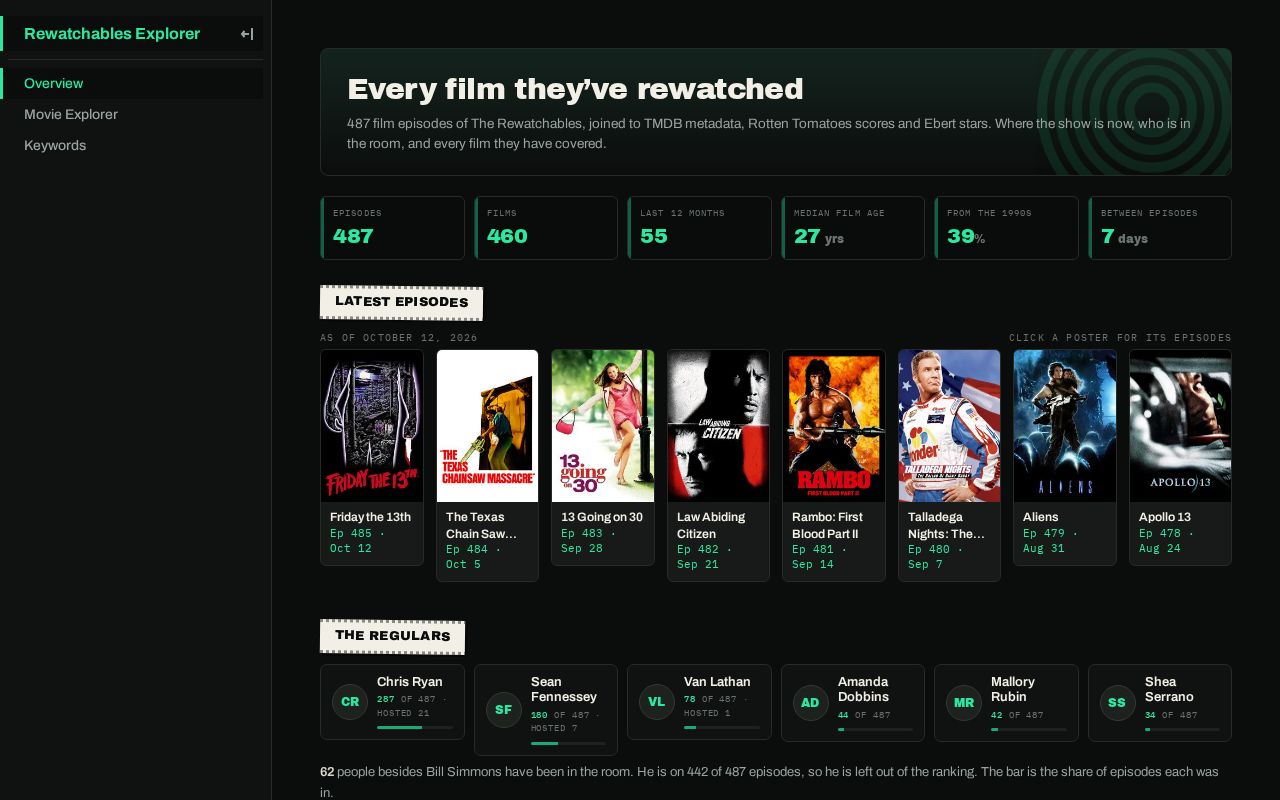1280x800 pixels.
Task: Click the AD avatar for Amanda Dobbins
Action: (x=810, y=702)
